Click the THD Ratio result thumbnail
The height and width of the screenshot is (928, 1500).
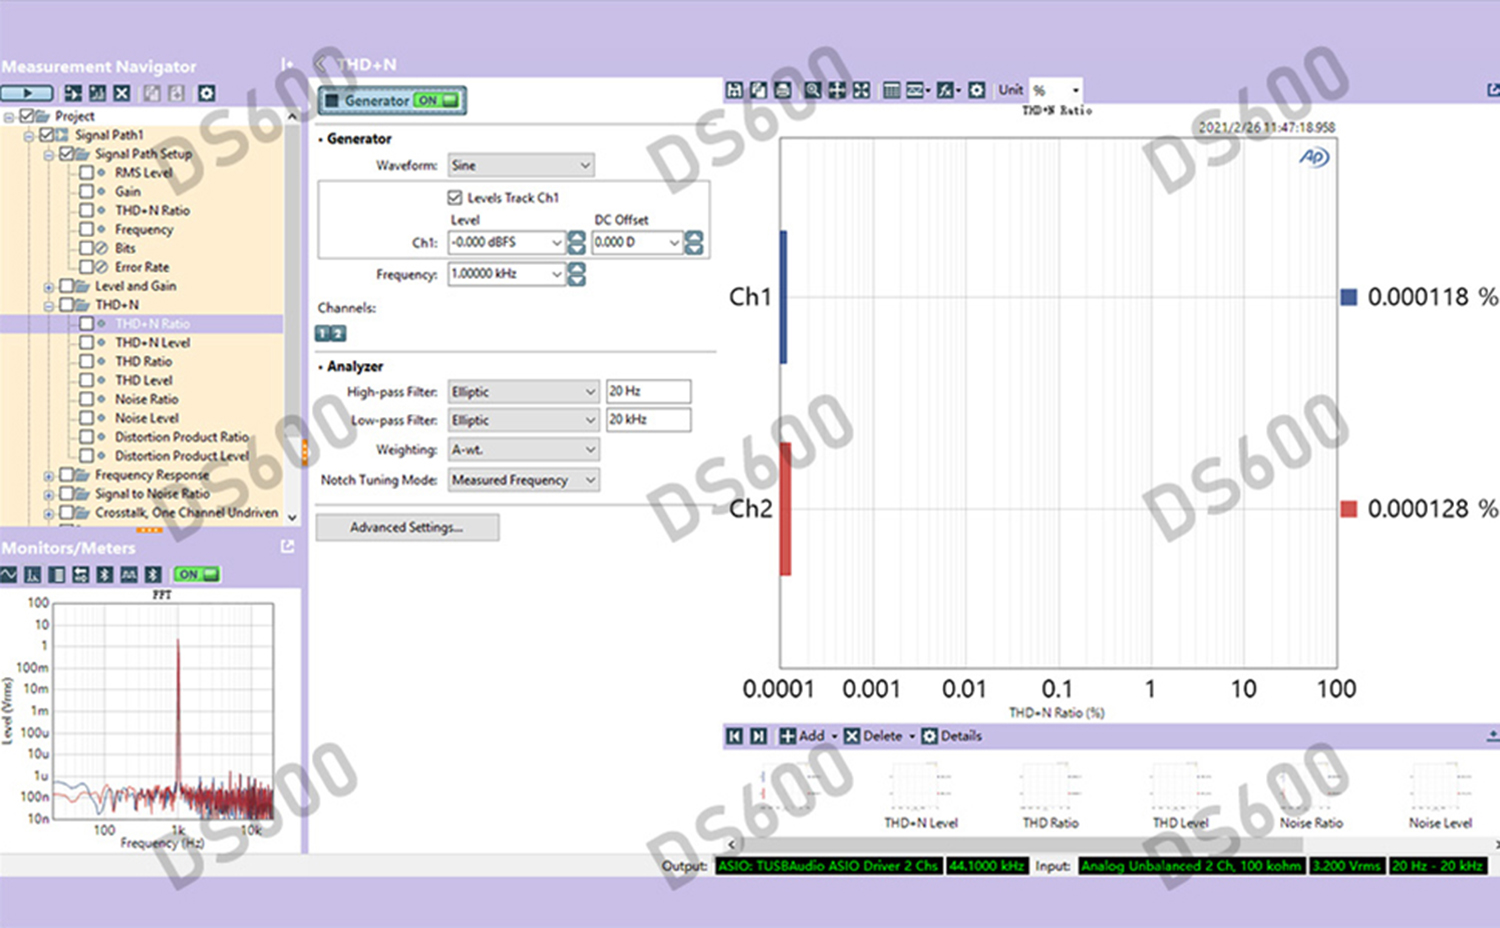coord(1050,795)
